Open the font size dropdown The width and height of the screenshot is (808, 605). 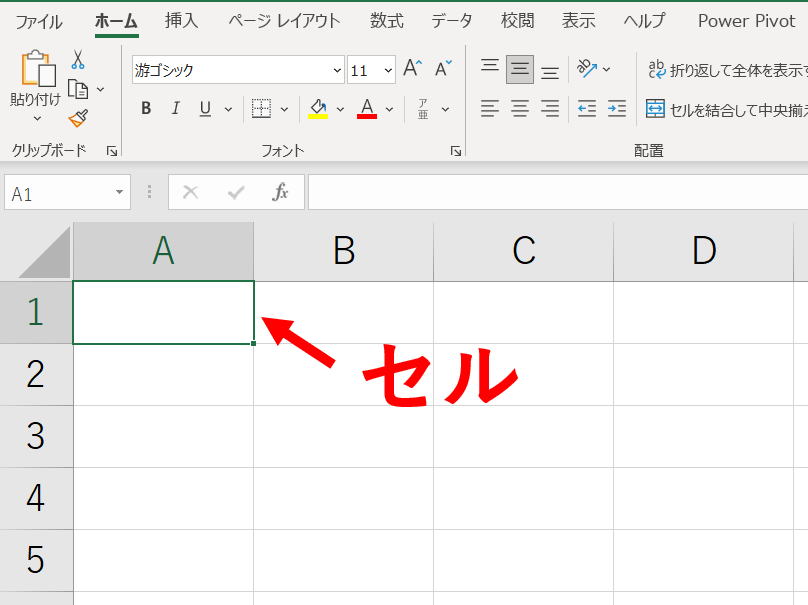click(x=388, y=70)
